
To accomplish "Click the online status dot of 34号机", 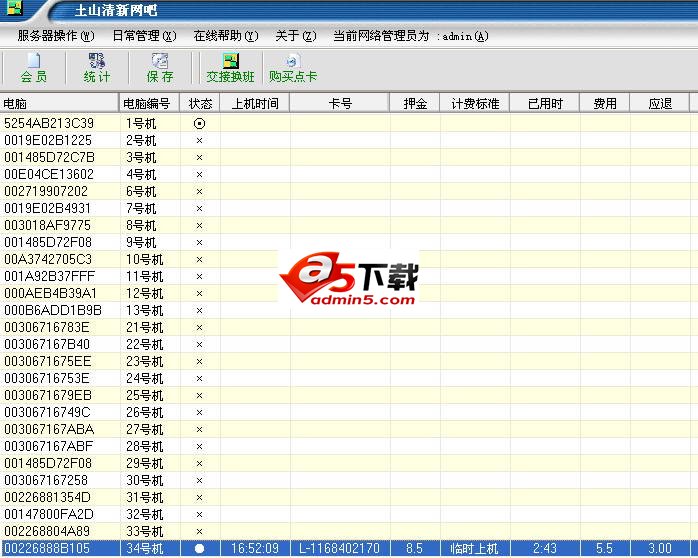I will [199, 549].
